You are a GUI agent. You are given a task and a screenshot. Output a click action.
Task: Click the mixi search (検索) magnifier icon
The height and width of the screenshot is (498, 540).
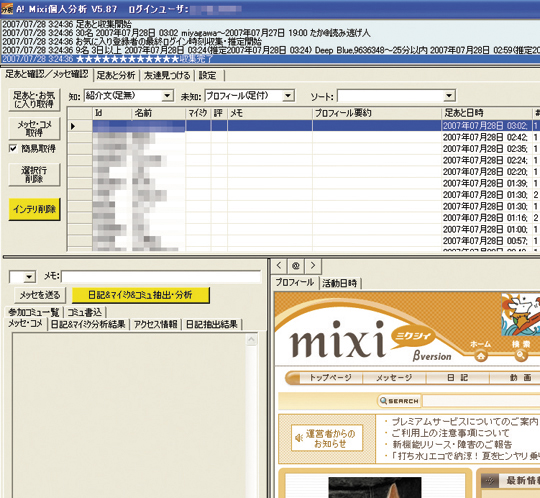(521, 355)
